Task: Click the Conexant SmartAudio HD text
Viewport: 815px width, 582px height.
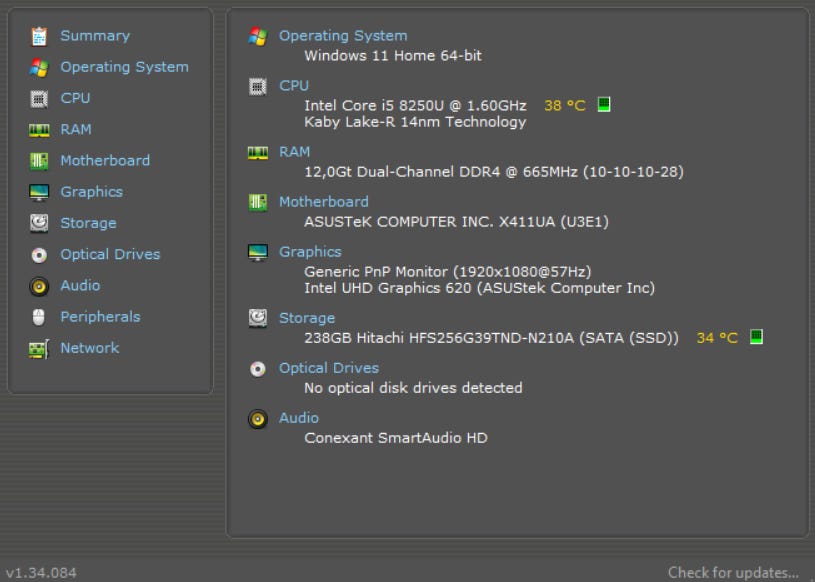Action: [396, 438]
